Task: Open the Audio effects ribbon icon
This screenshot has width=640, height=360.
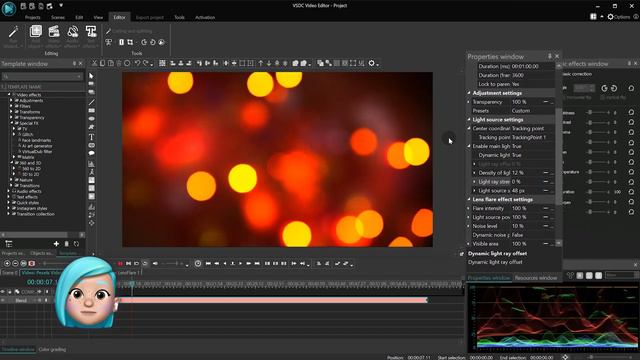Action: [x=73, y=31]
